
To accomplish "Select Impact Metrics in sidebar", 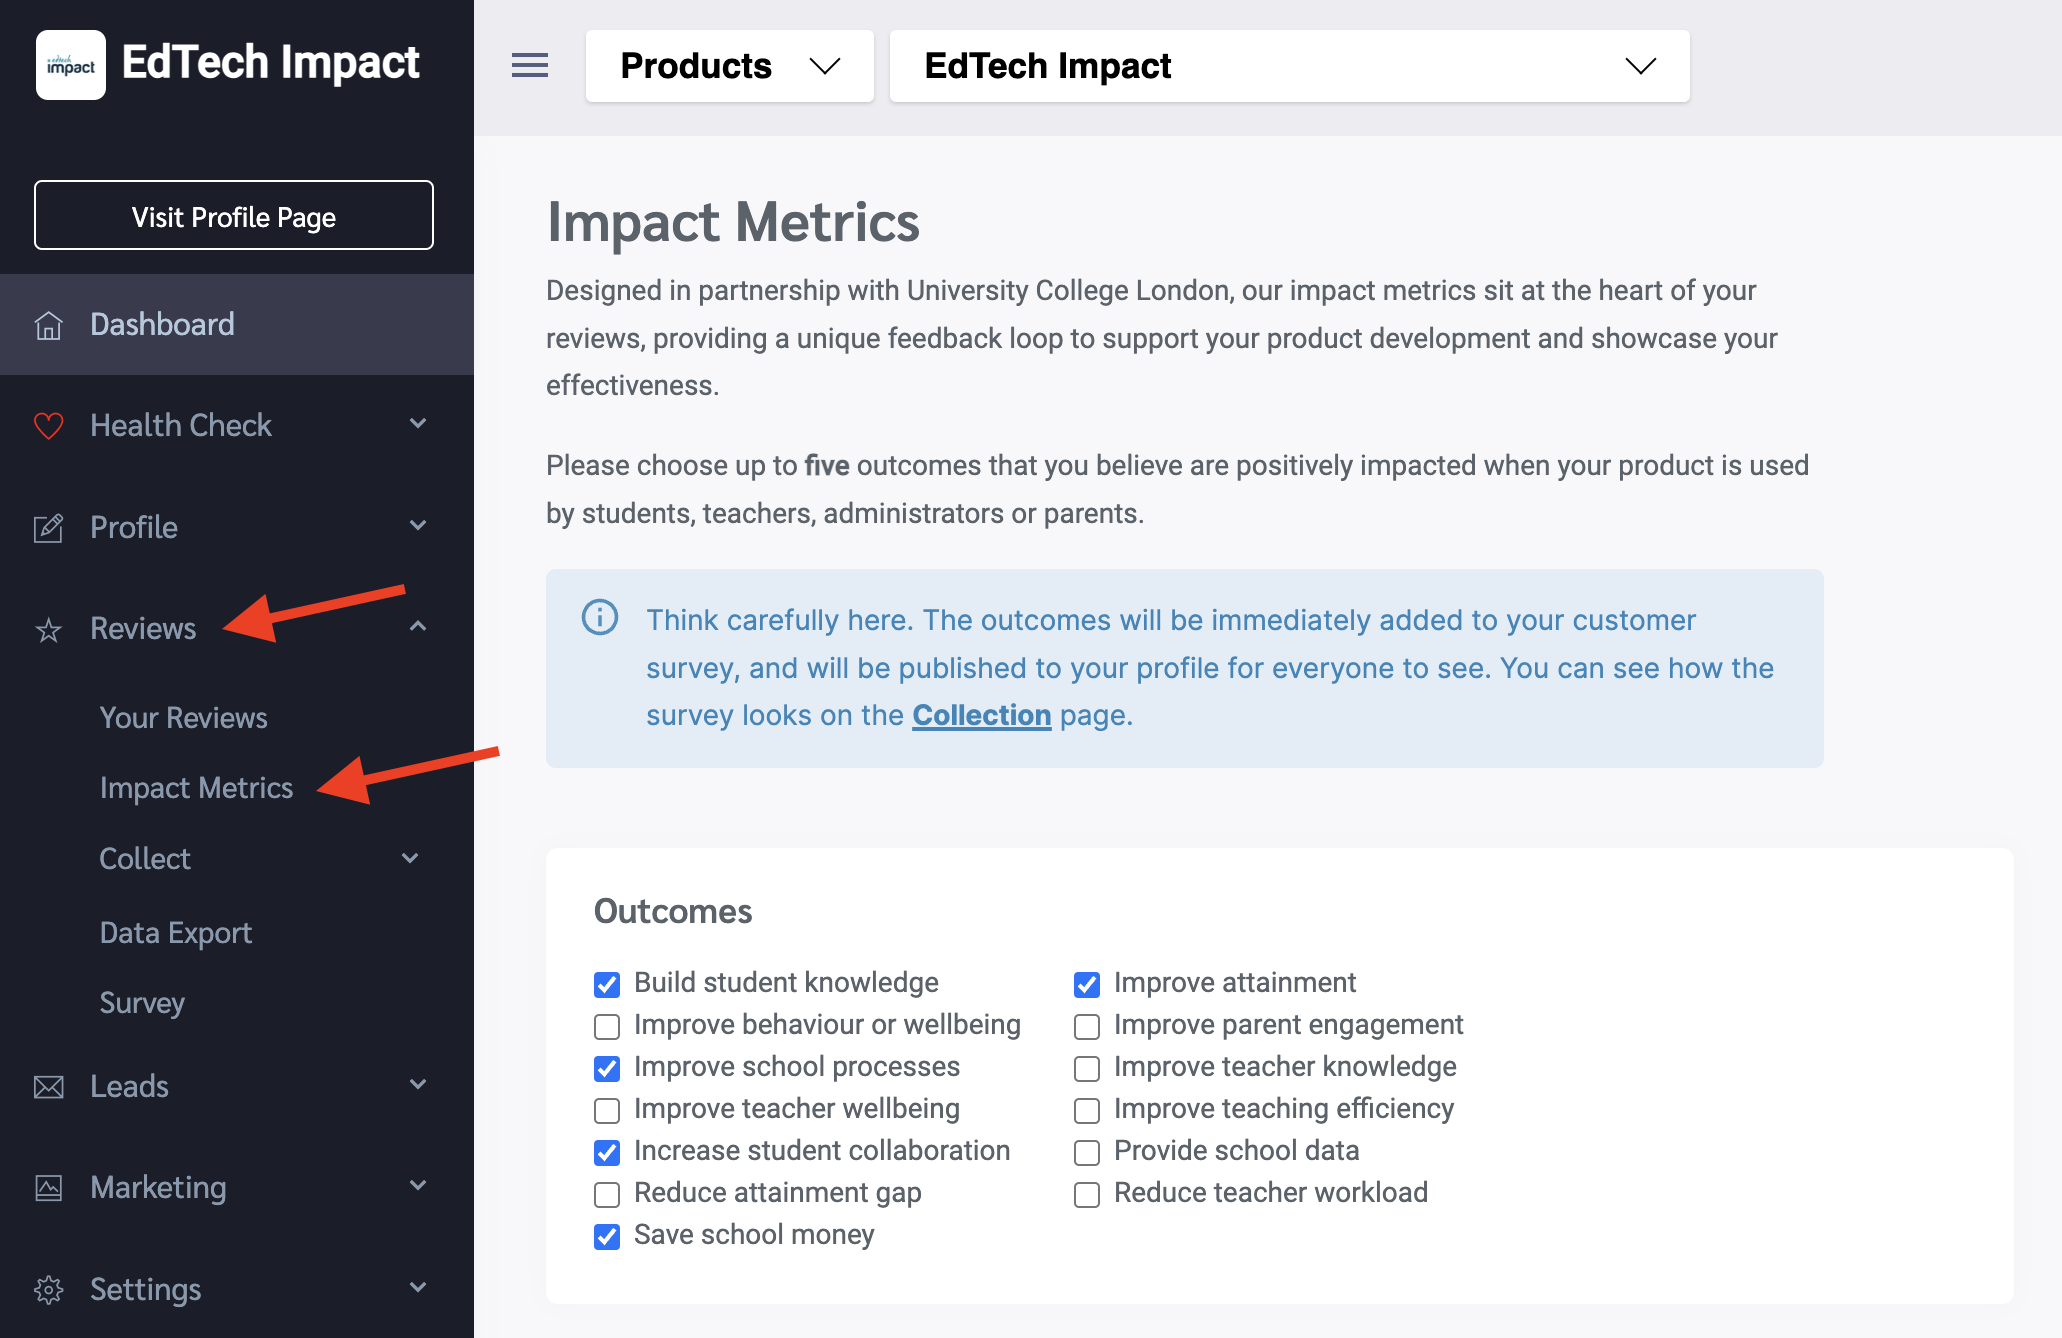I will click(196, 788).
